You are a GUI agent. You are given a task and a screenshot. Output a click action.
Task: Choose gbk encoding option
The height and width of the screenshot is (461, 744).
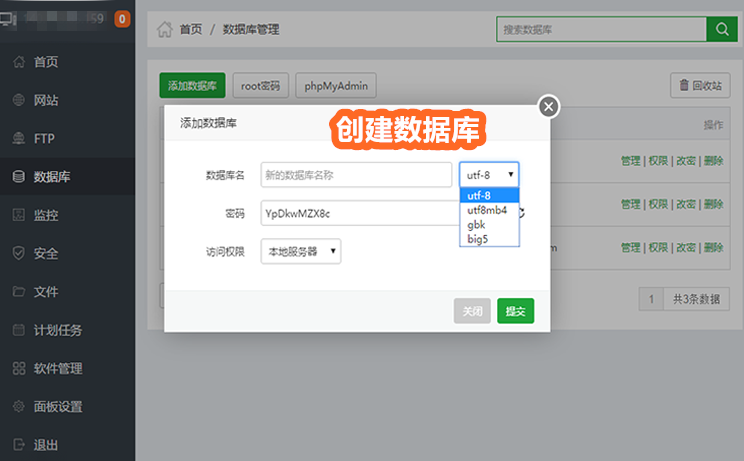point(477,225)
